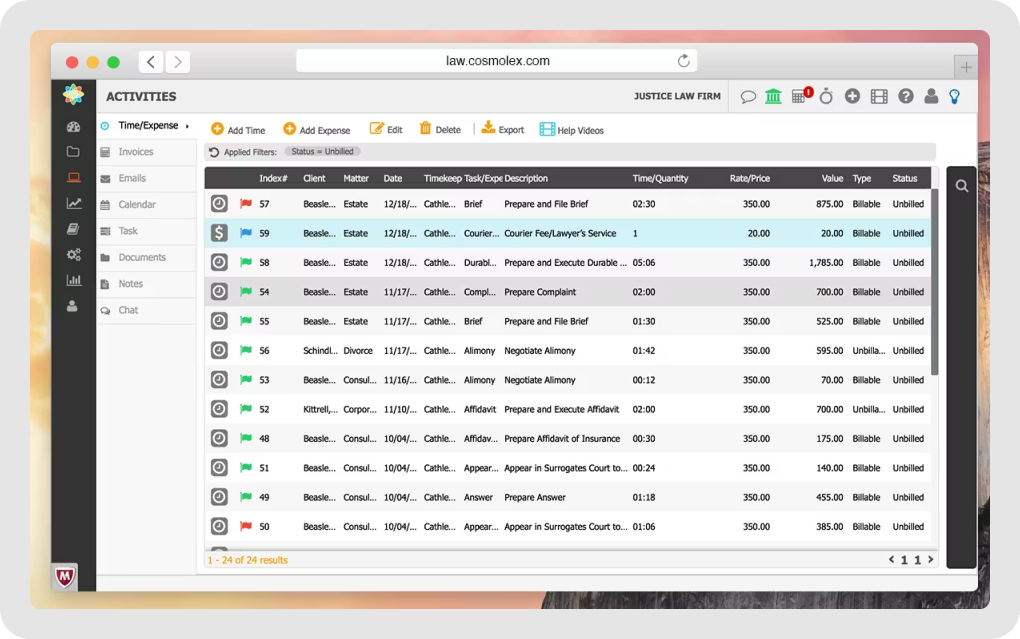Select the 1,785.00 value cell

826,263
